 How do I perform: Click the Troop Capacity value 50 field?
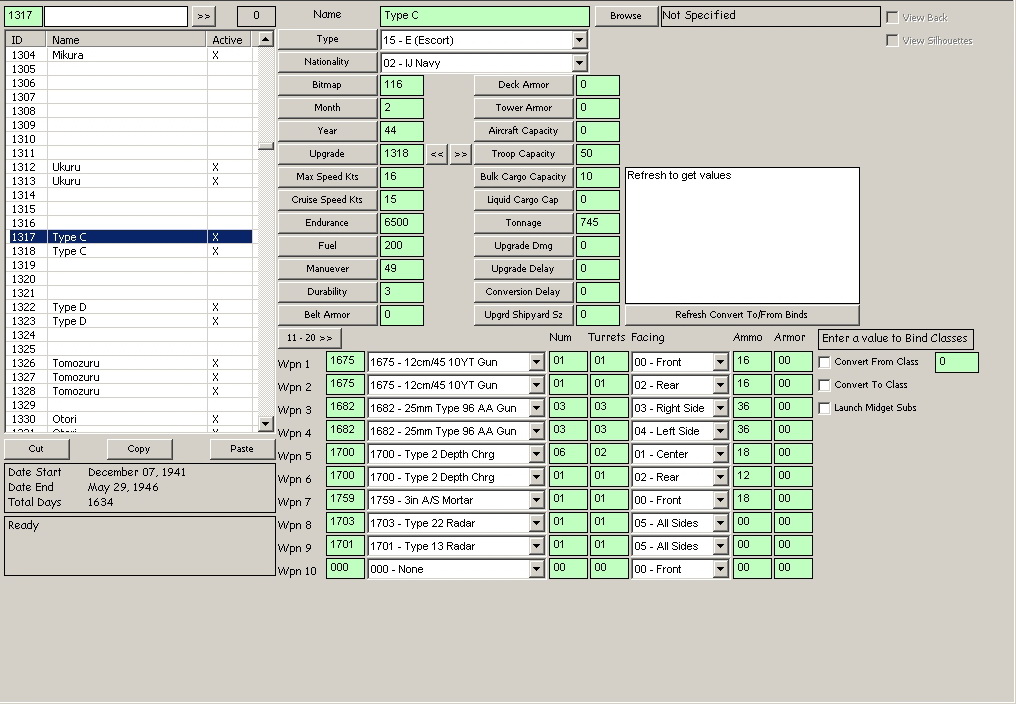597,154
